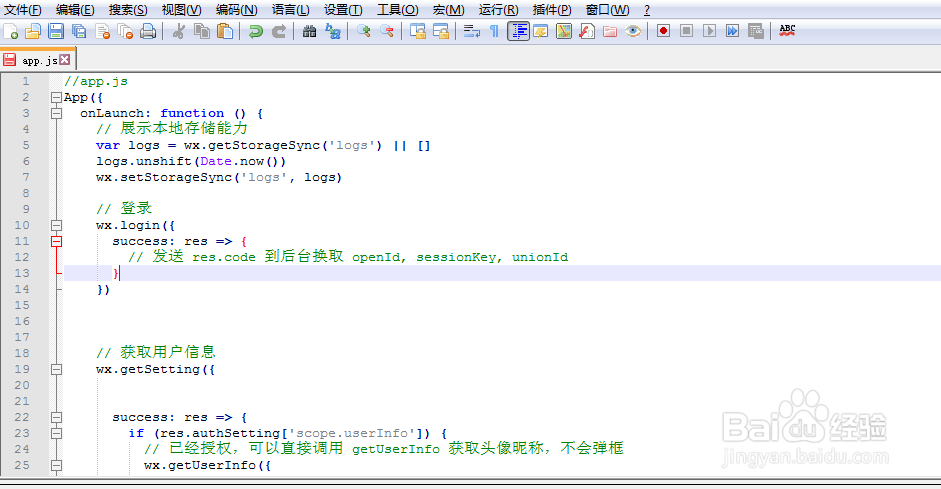The width and height of the screenshot is (941, 489).
Task: Open Find with the binoculars icon
Action: tap(309, 31)
